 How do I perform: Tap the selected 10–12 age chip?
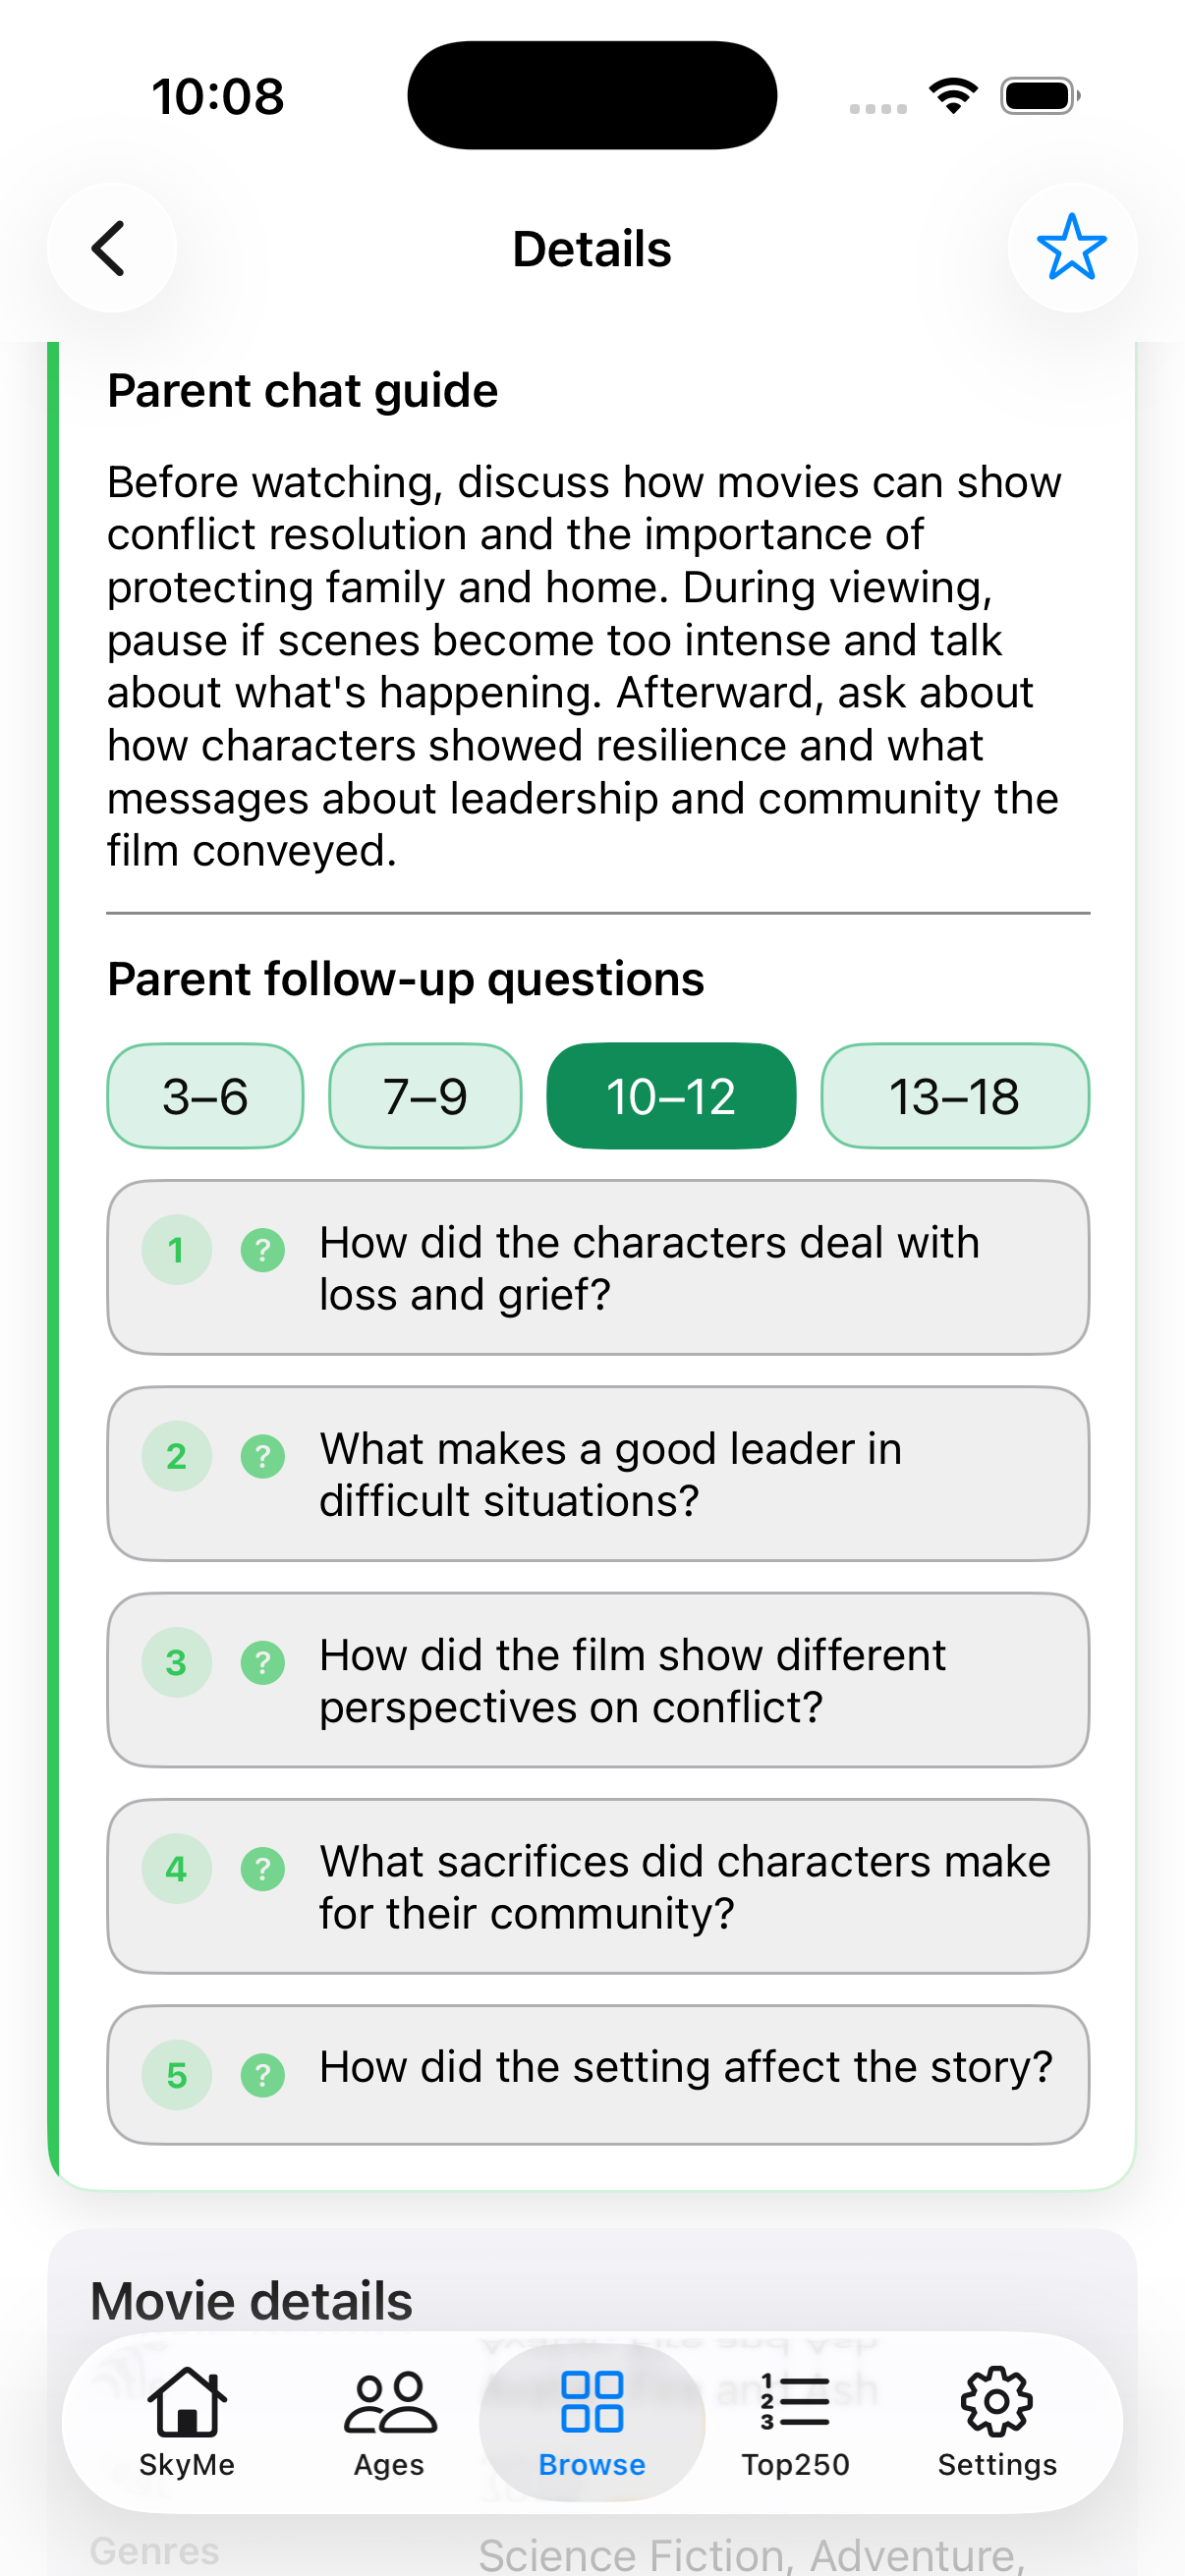[x=671, y=1096]
